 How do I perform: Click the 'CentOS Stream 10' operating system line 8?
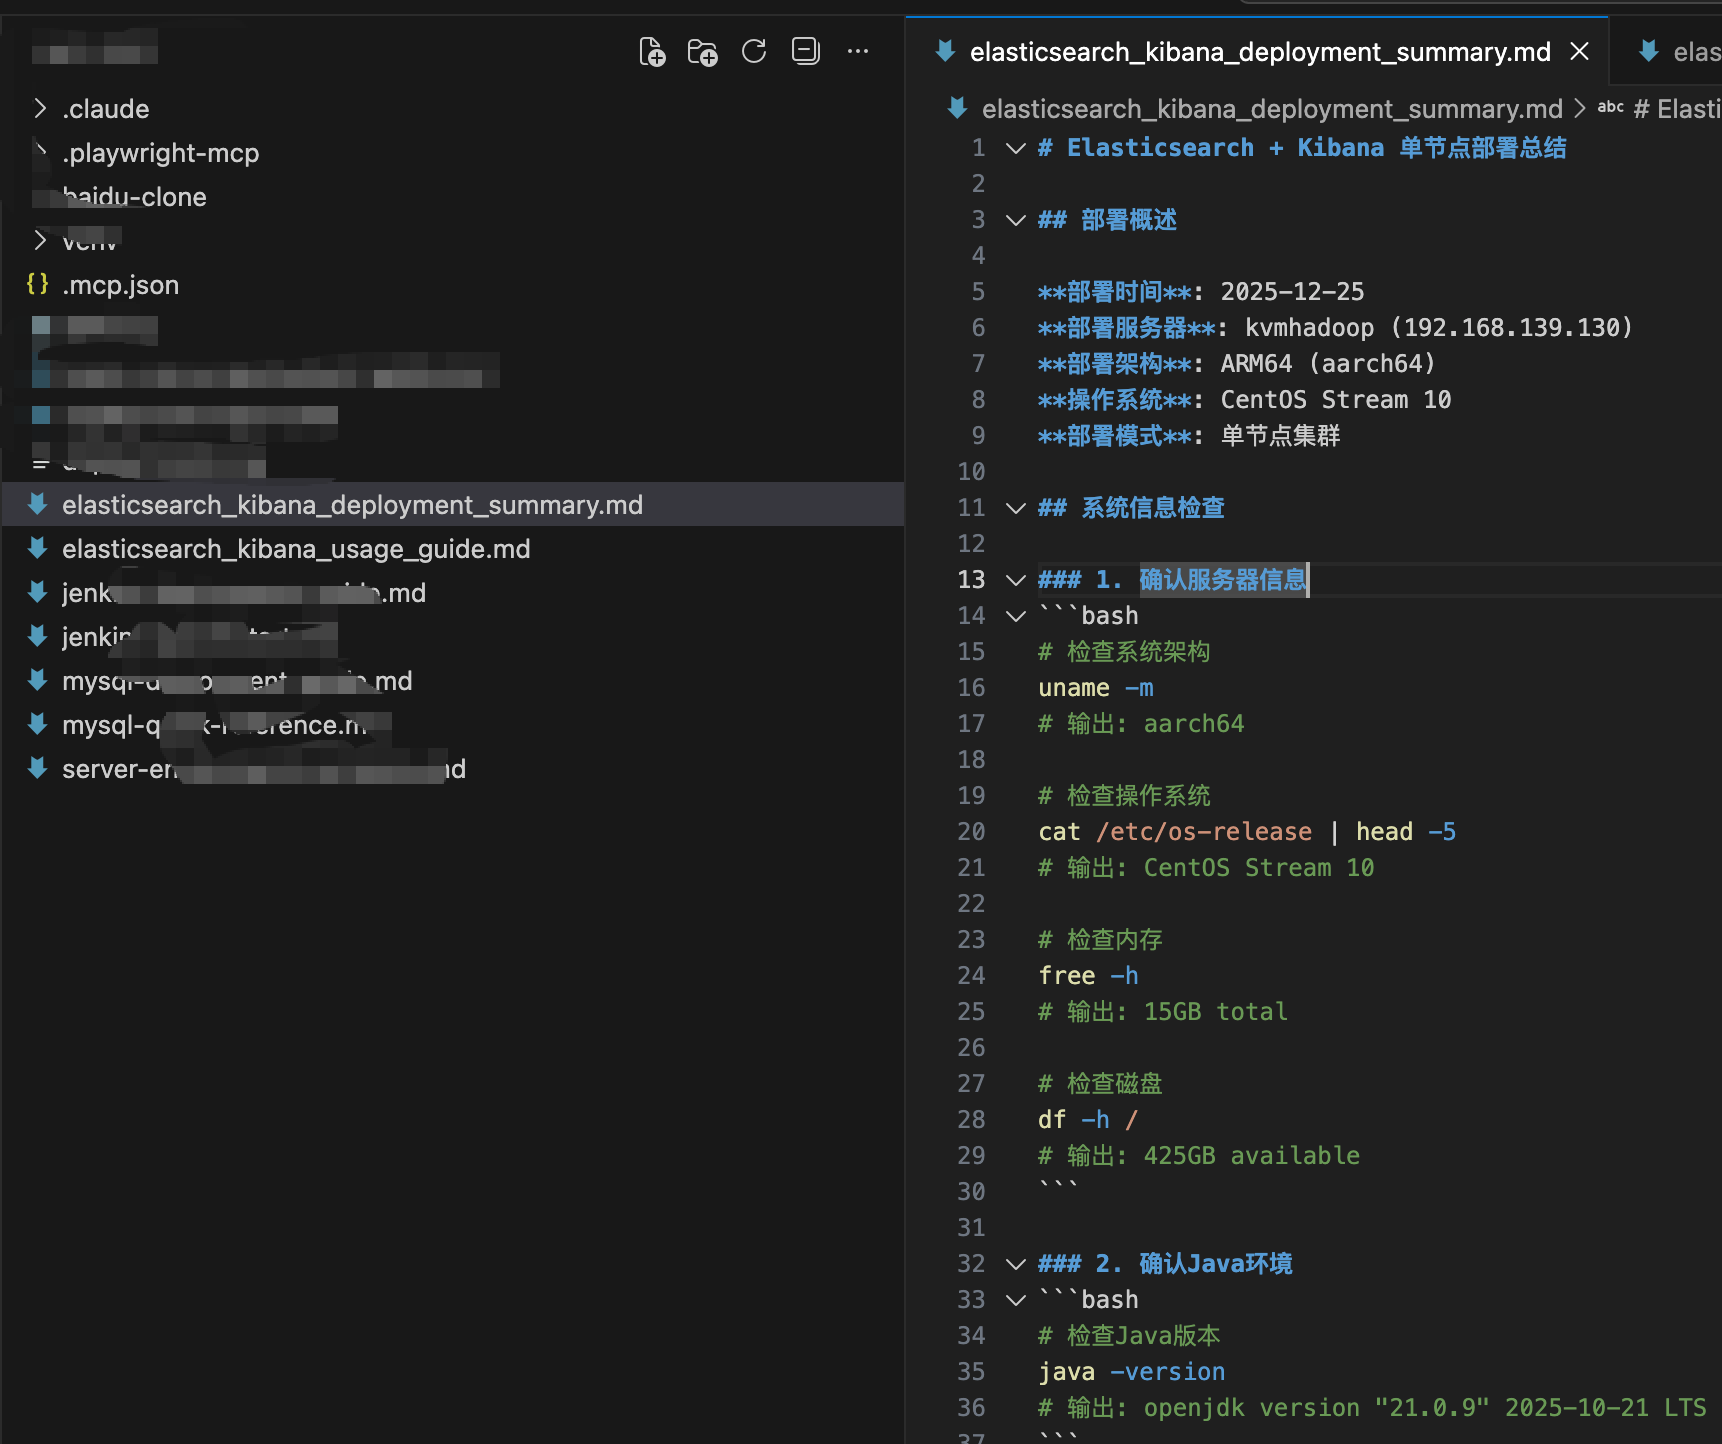(x=1245, y=400)
